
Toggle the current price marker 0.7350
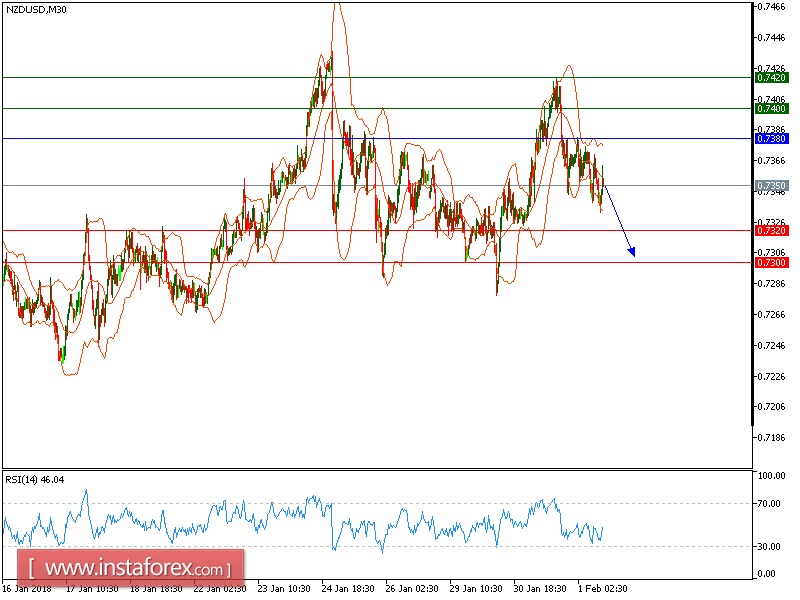(771, 184)
